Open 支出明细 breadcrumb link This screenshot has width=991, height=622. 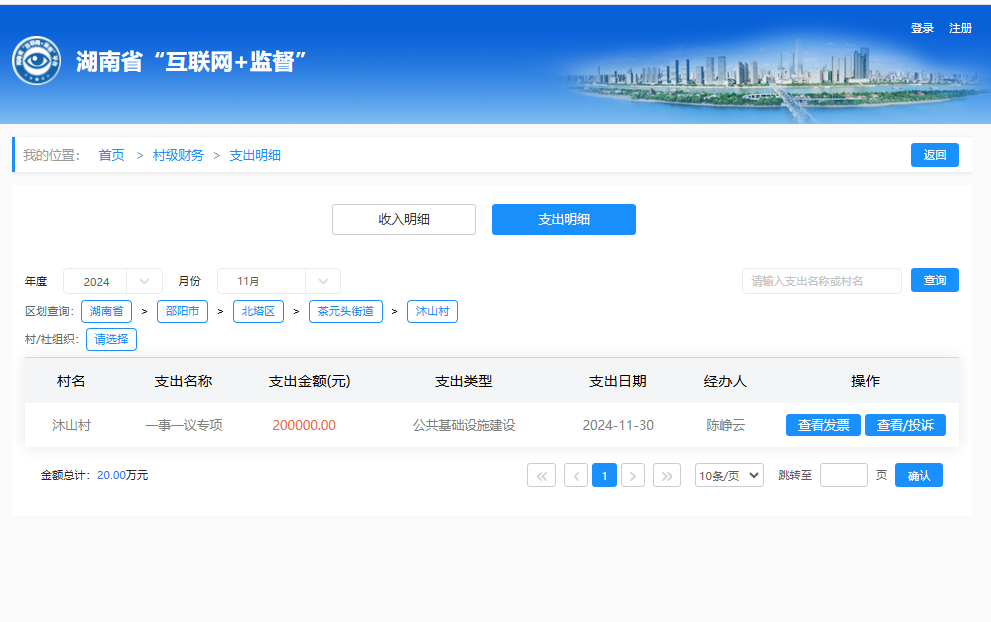(x=255, y=155)
